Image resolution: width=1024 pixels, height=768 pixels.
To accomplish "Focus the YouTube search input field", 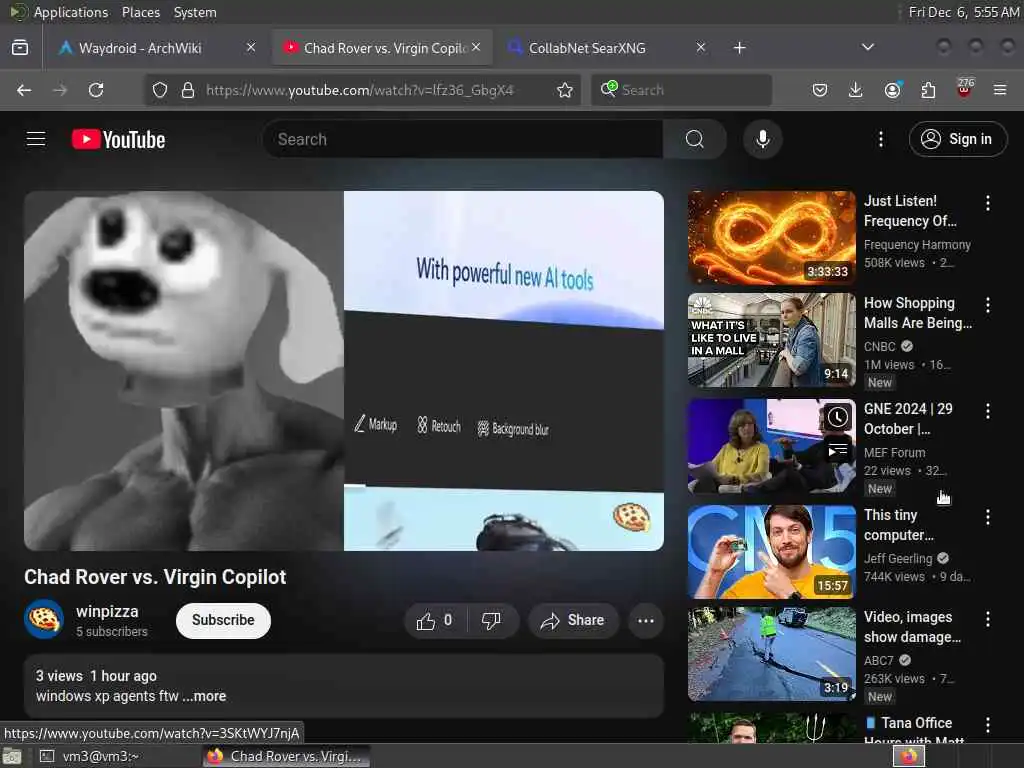I will (x=463, y=139).
